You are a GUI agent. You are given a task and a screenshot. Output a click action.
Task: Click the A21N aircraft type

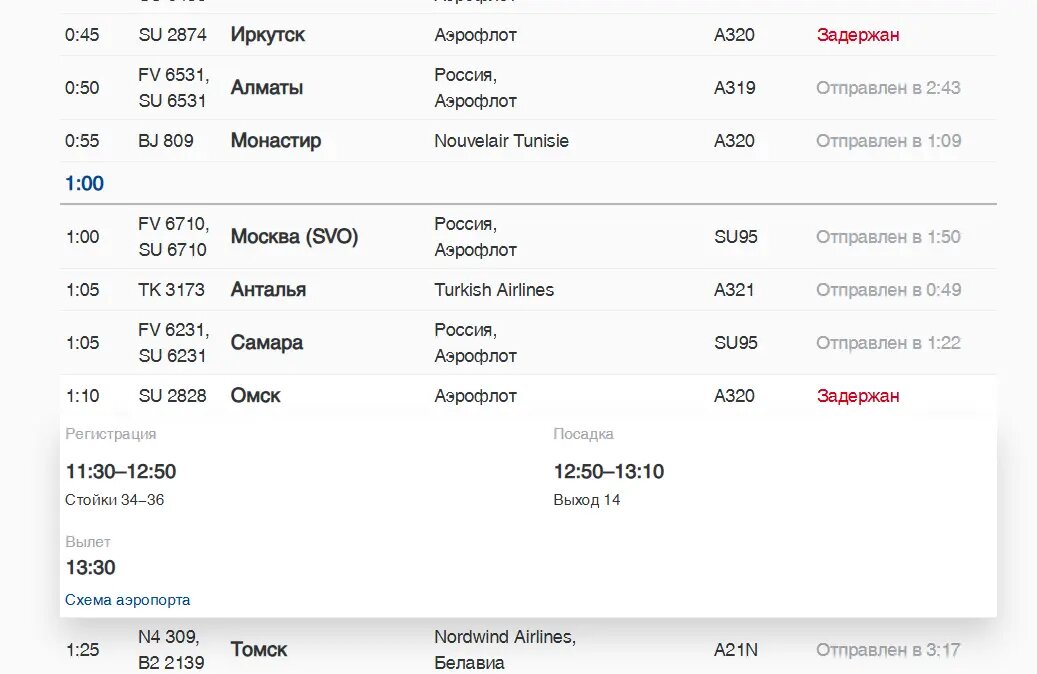tap(737, 650)
